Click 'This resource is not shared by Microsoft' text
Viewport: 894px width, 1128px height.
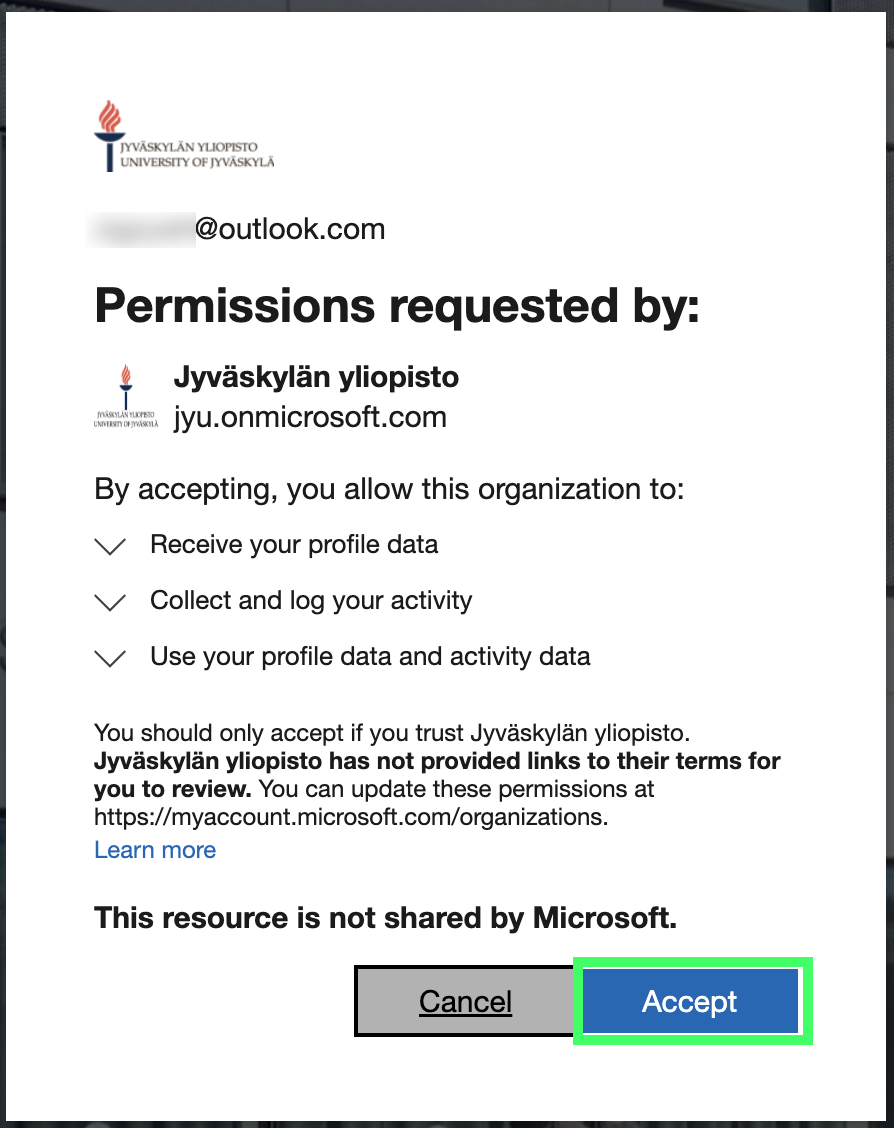point(384,917)
